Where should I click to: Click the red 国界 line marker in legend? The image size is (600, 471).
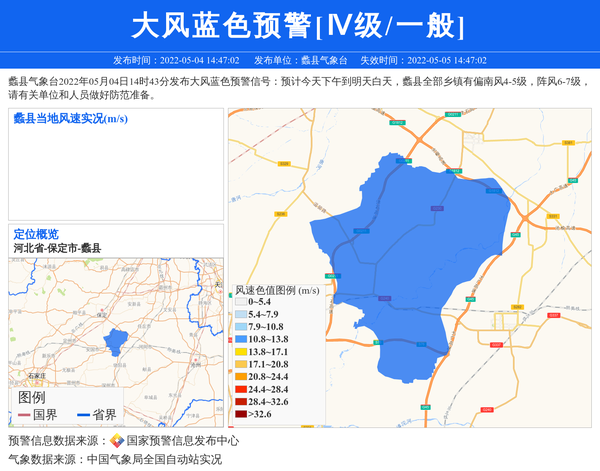23,415
